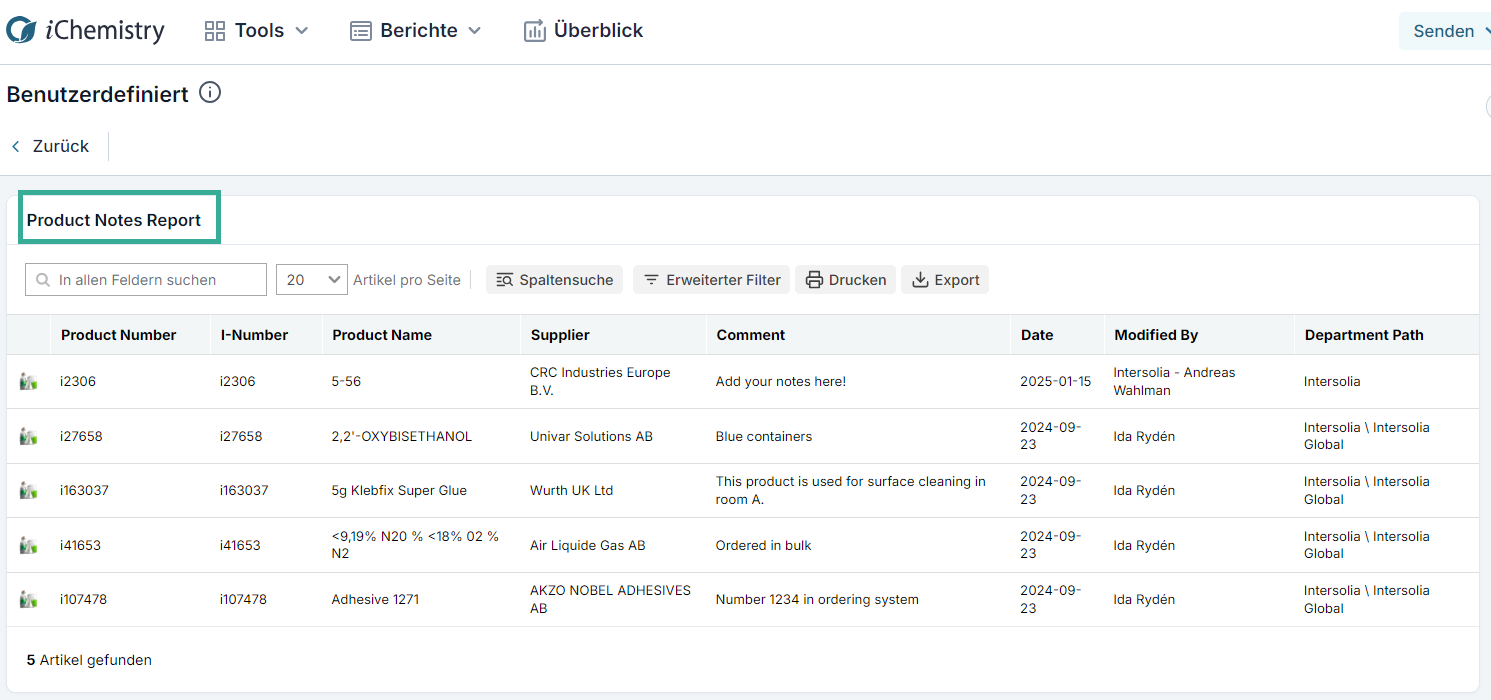Open the 20 items per page dropdown

pyautogui.click(x=312, y=280)
